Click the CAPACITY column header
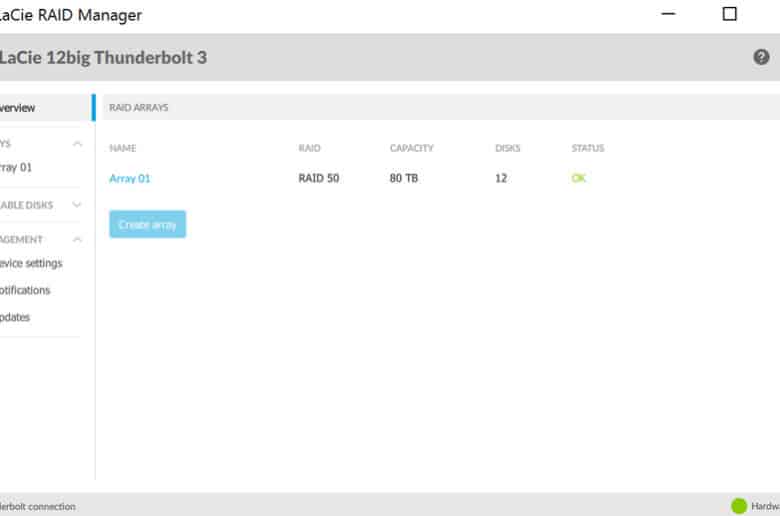The height and width of the screenshot is (516, 780). tap(411, 148)
